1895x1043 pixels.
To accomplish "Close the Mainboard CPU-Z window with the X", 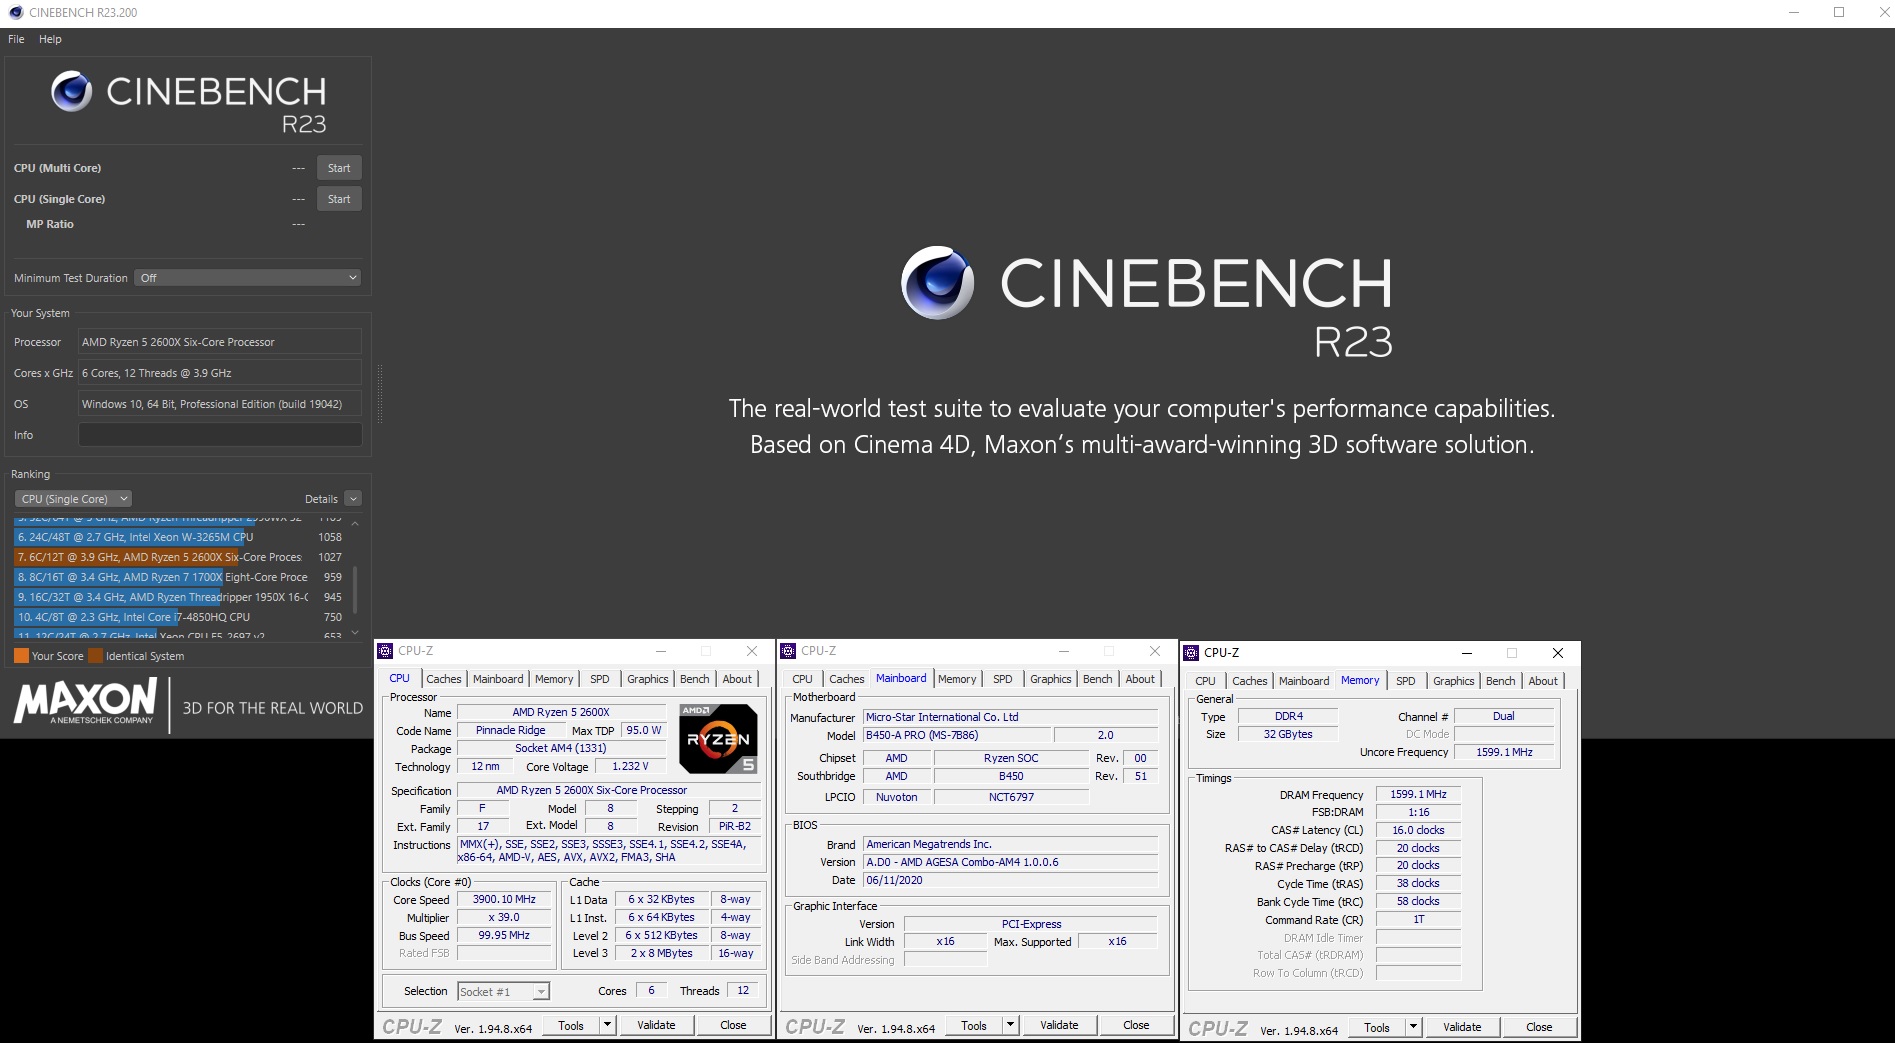I will coord(1155,651).
